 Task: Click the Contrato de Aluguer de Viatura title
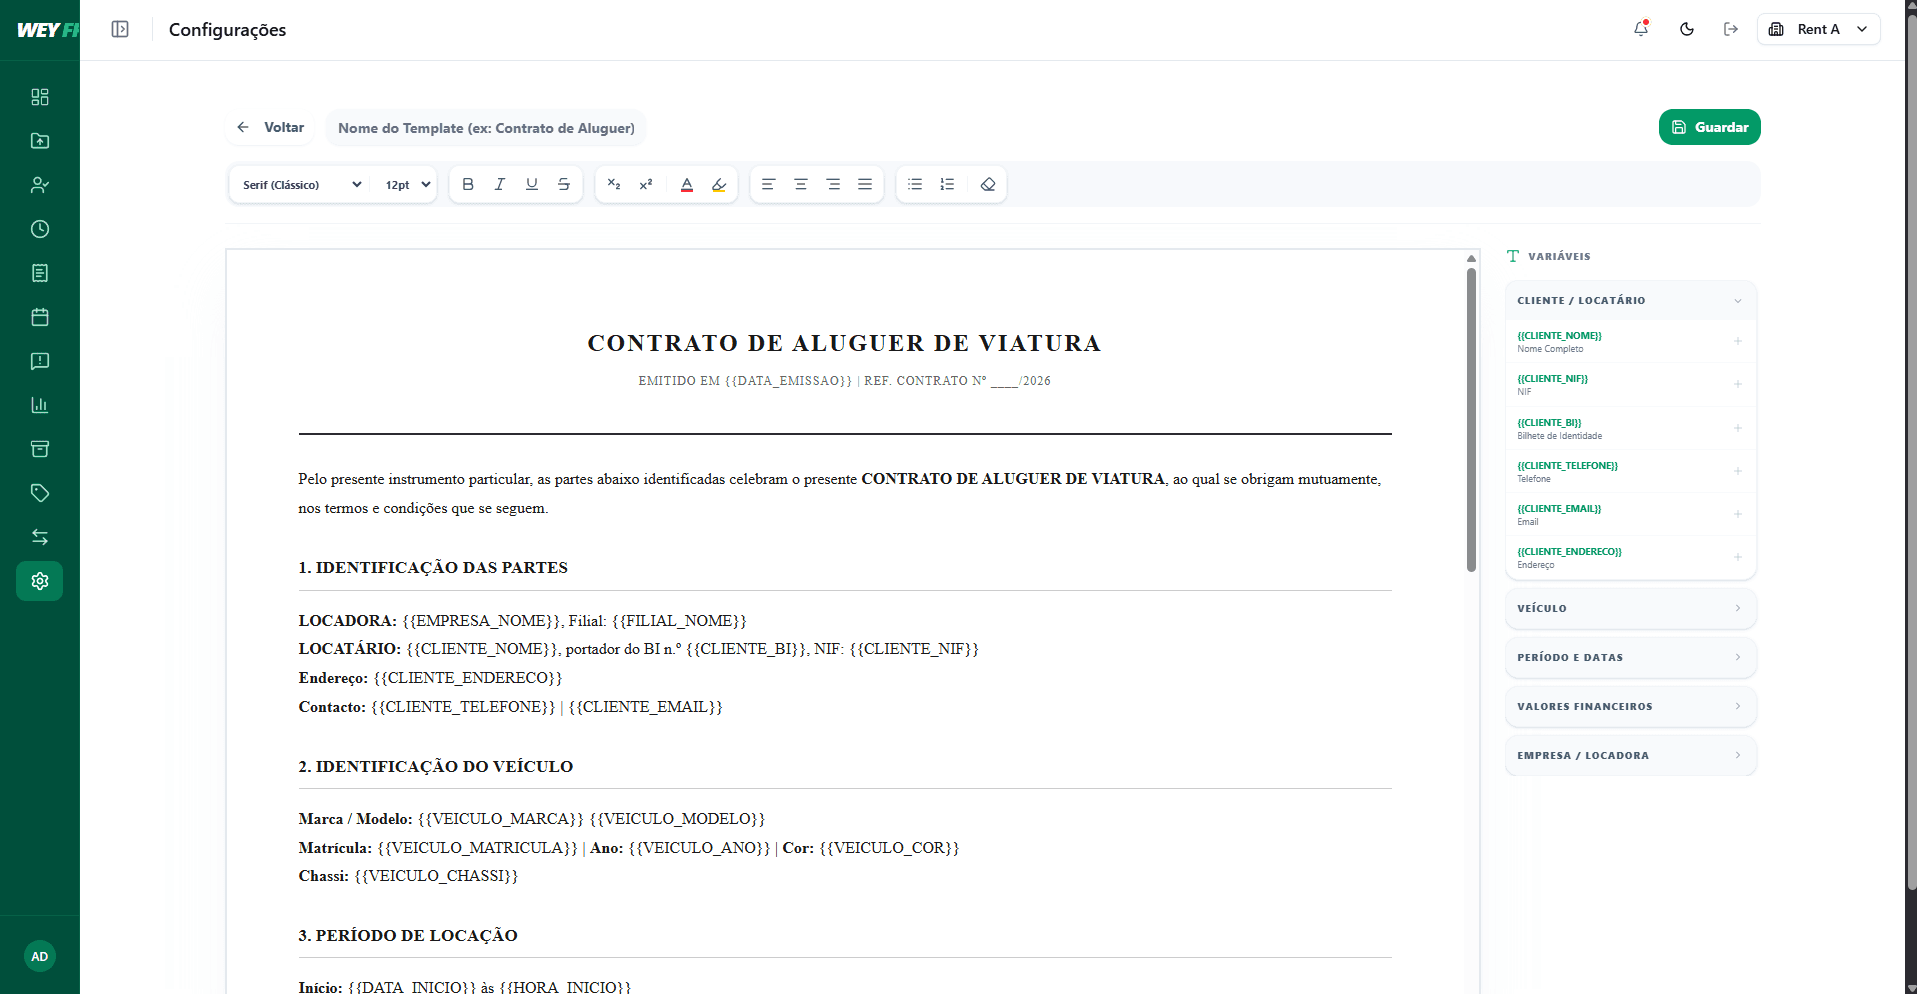pos(844,343)
